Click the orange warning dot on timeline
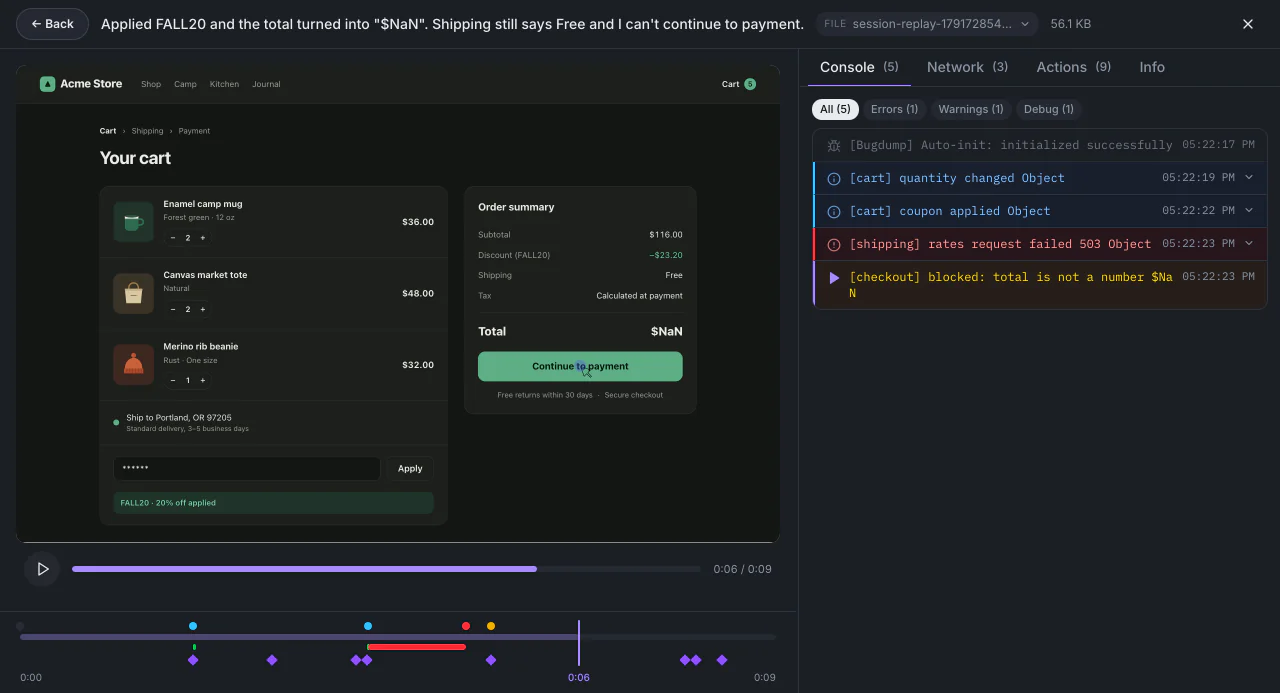The width and height of the screenshot is (1280, 693). 491,626
